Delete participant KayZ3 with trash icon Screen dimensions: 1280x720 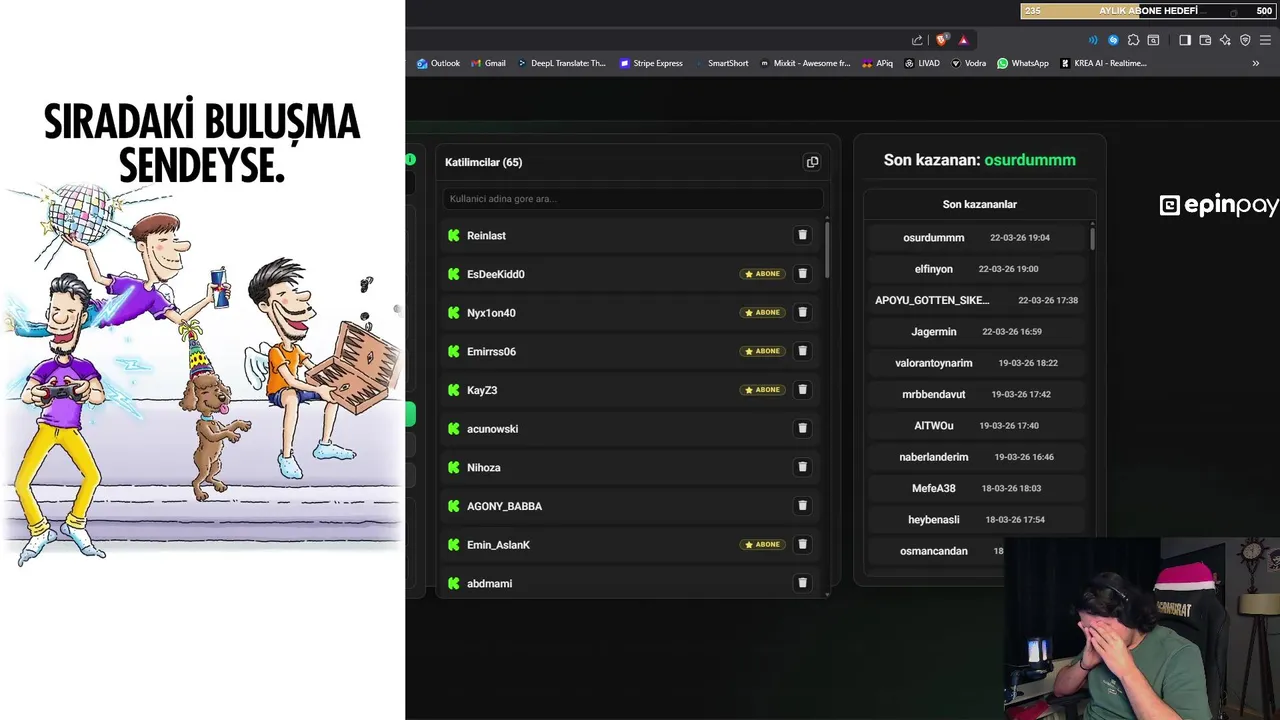(802, 390)
